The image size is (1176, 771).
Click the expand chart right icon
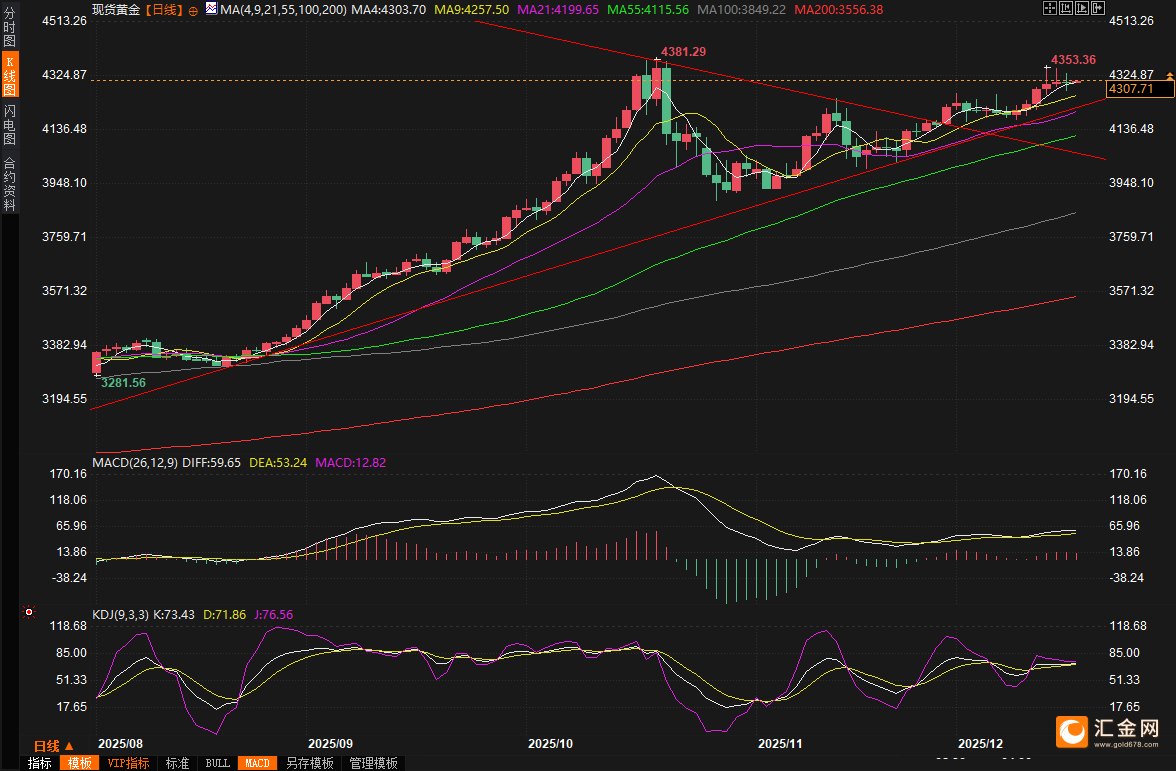point(1096,9)
